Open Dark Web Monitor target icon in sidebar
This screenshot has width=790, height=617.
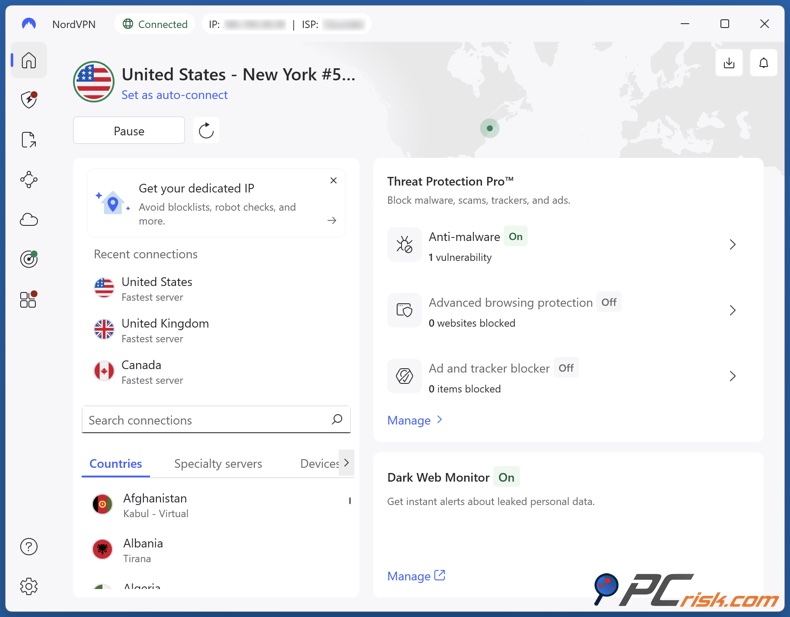pyautogui.click(x=29, y=260)
